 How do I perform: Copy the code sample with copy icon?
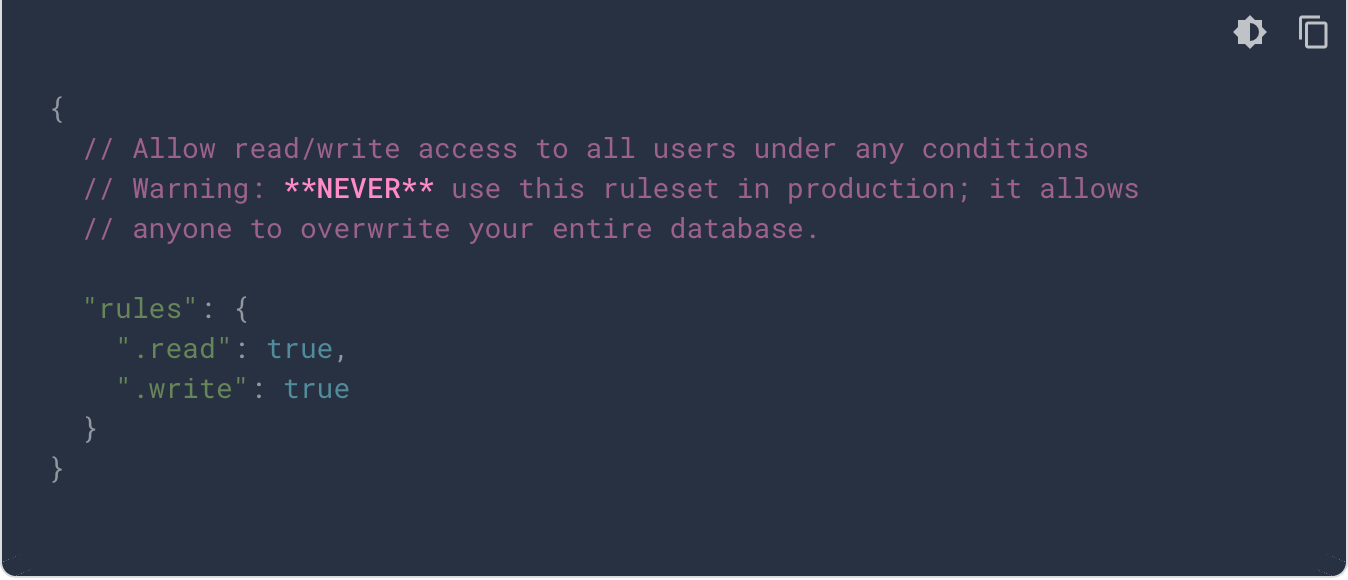(x=1313, y=33)
